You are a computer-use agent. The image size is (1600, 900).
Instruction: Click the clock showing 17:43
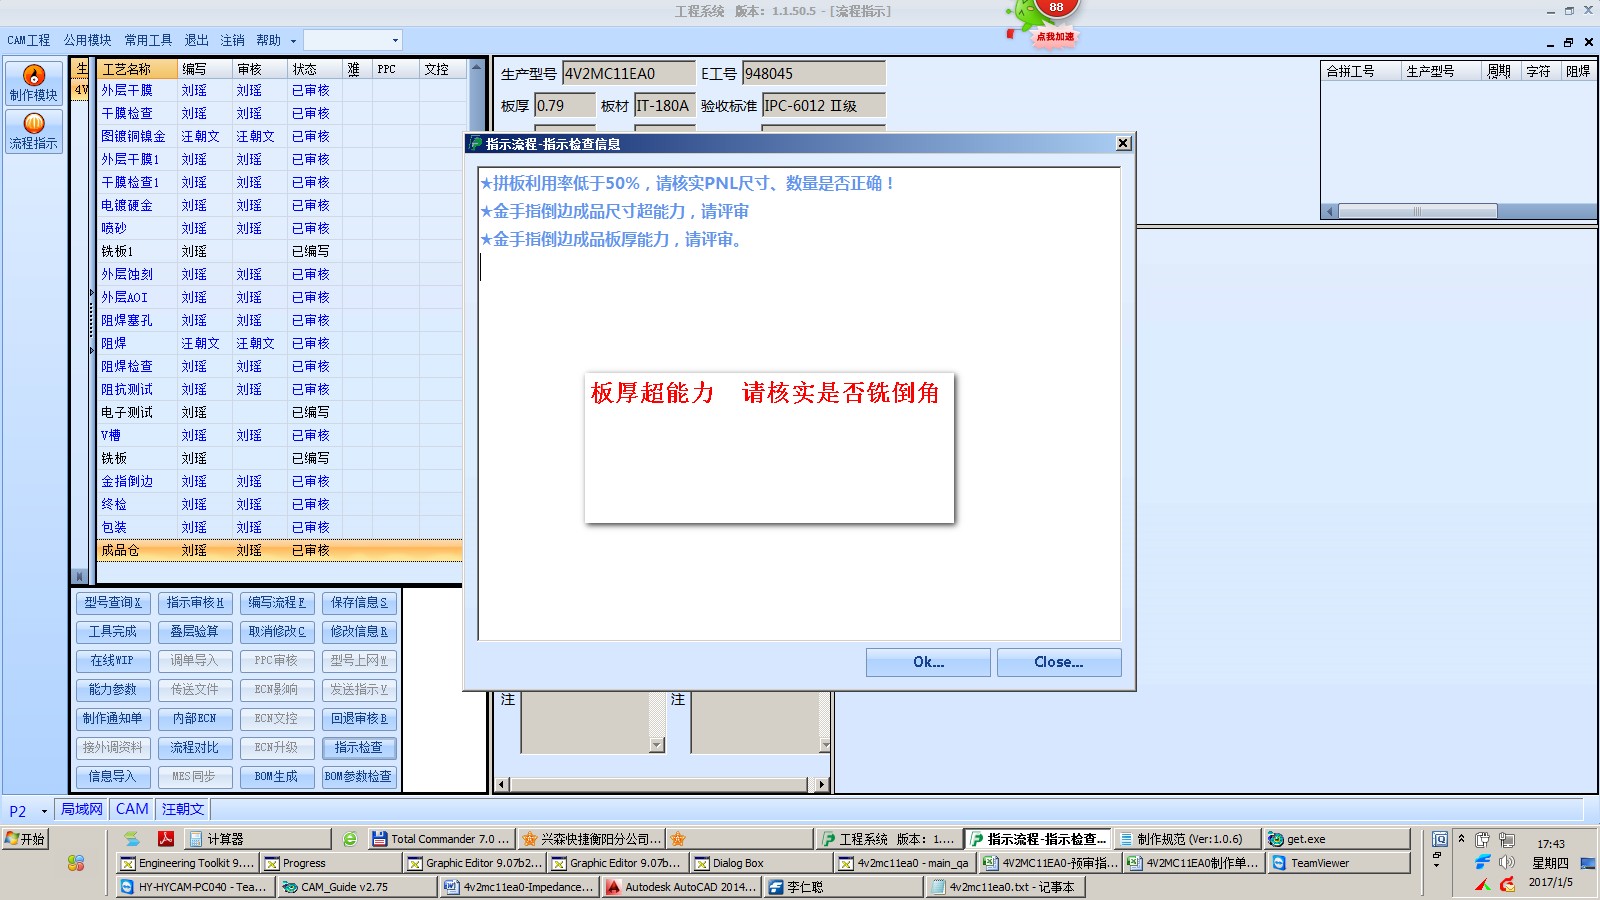1551,844
